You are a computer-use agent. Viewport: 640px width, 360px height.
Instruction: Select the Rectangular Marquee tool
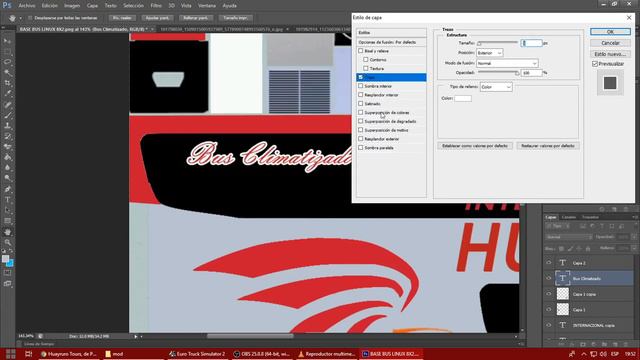coord(7,51)
